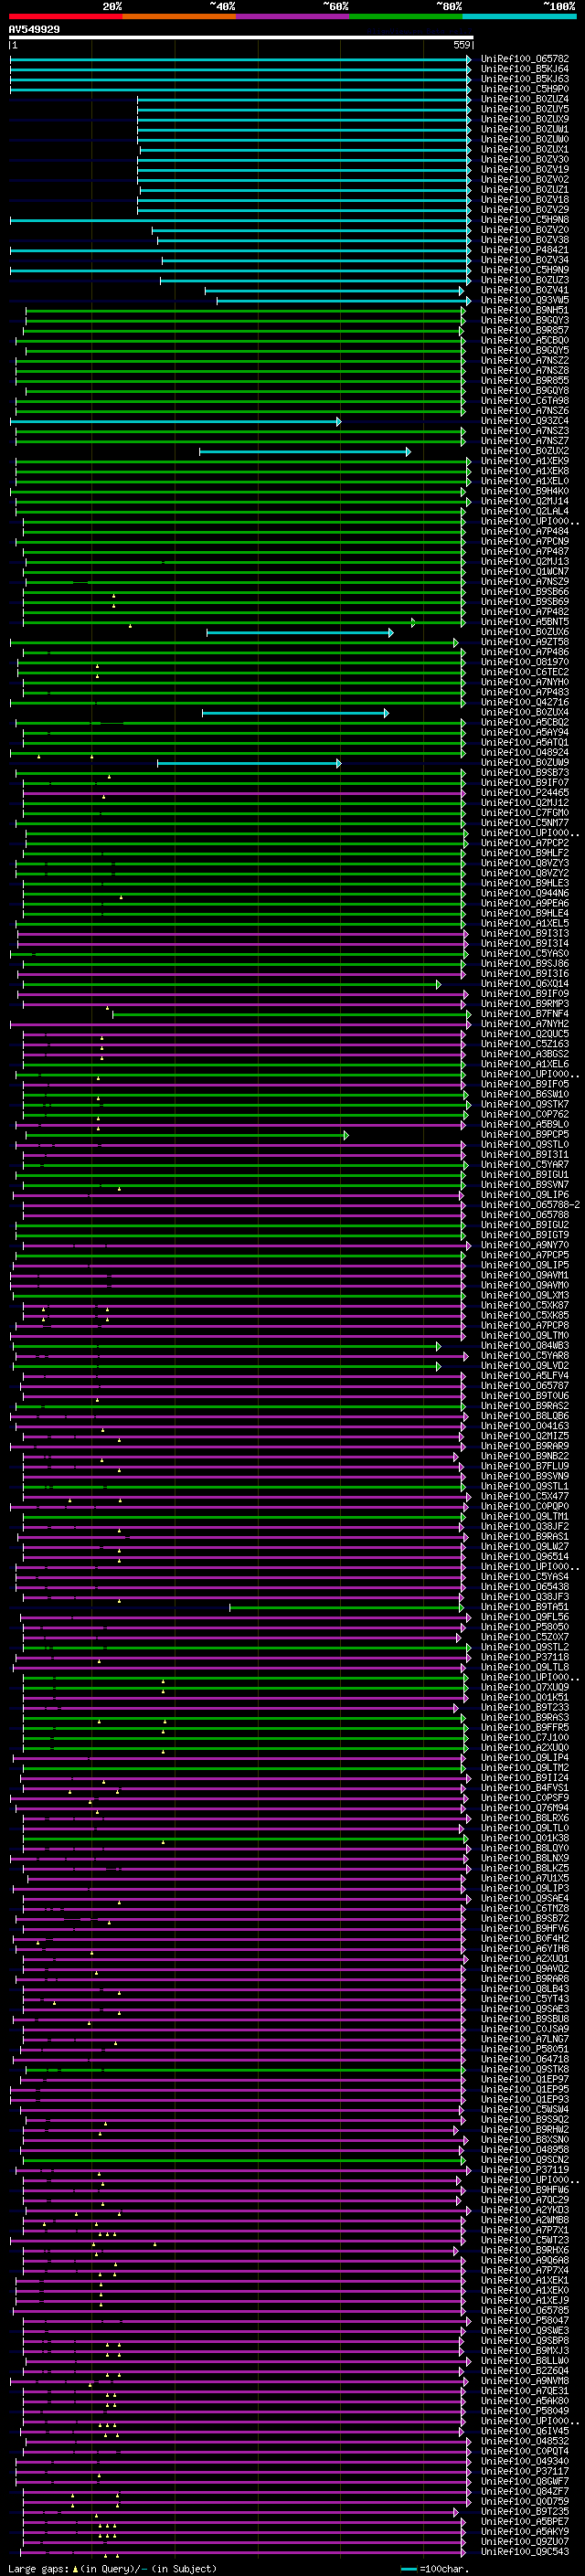Select hit label UniRef100_O65788-2

tap(530, 1205)
